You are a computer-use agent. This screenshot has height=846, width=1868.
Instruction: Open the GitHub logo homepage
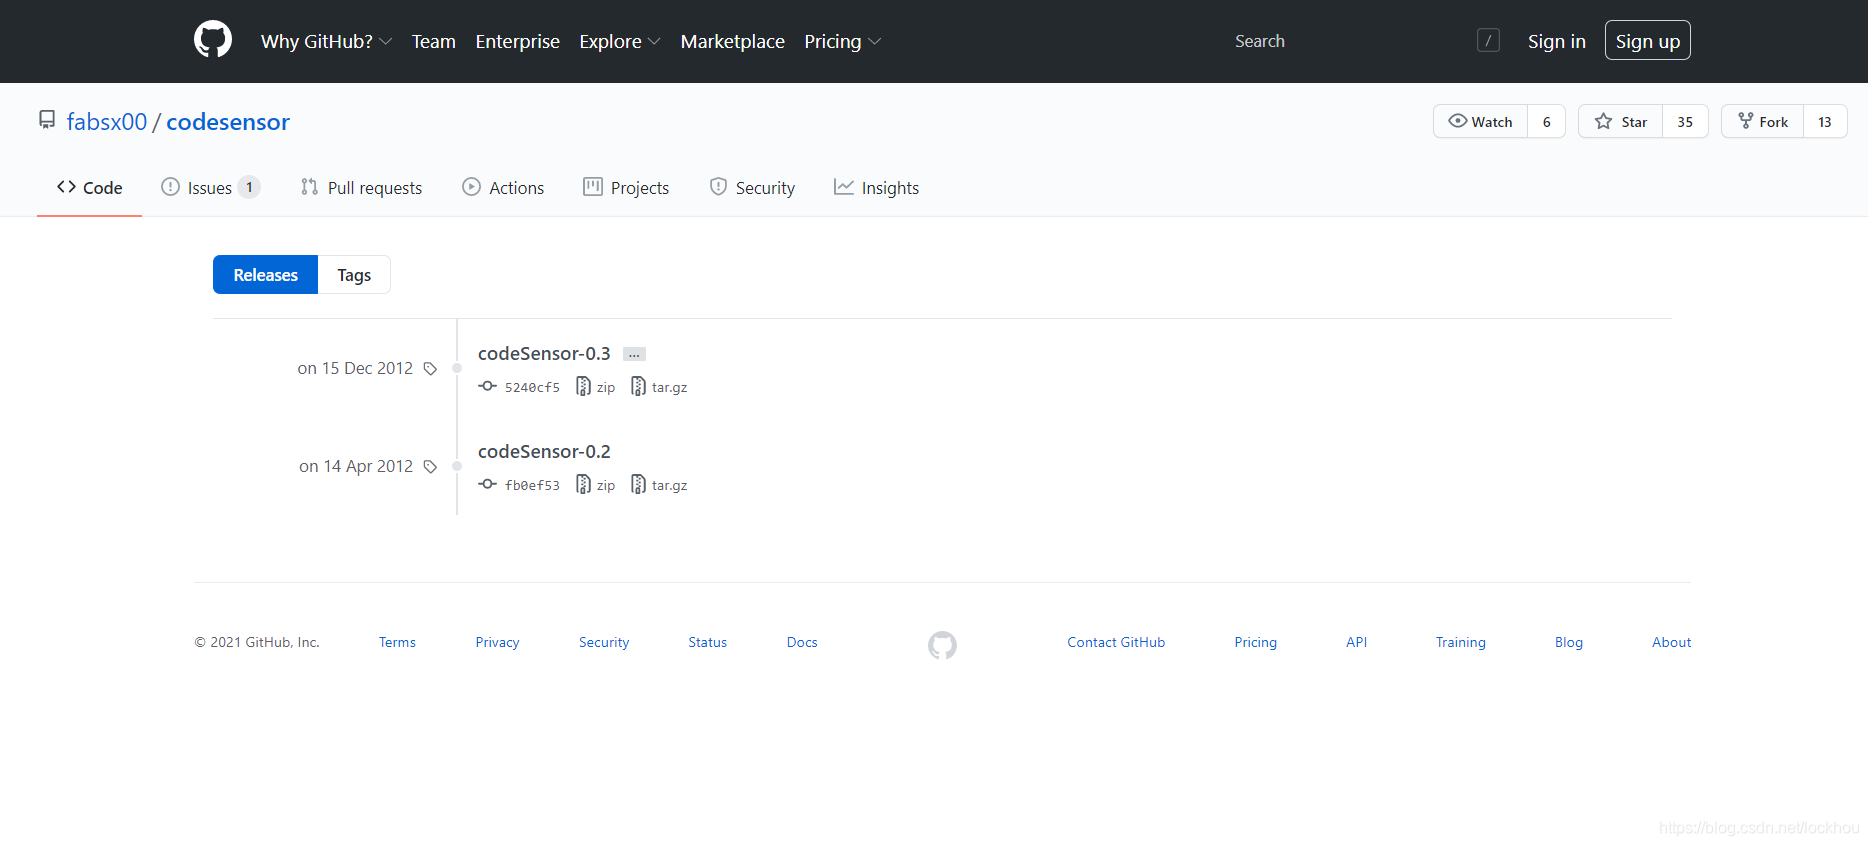coord(213,40)
